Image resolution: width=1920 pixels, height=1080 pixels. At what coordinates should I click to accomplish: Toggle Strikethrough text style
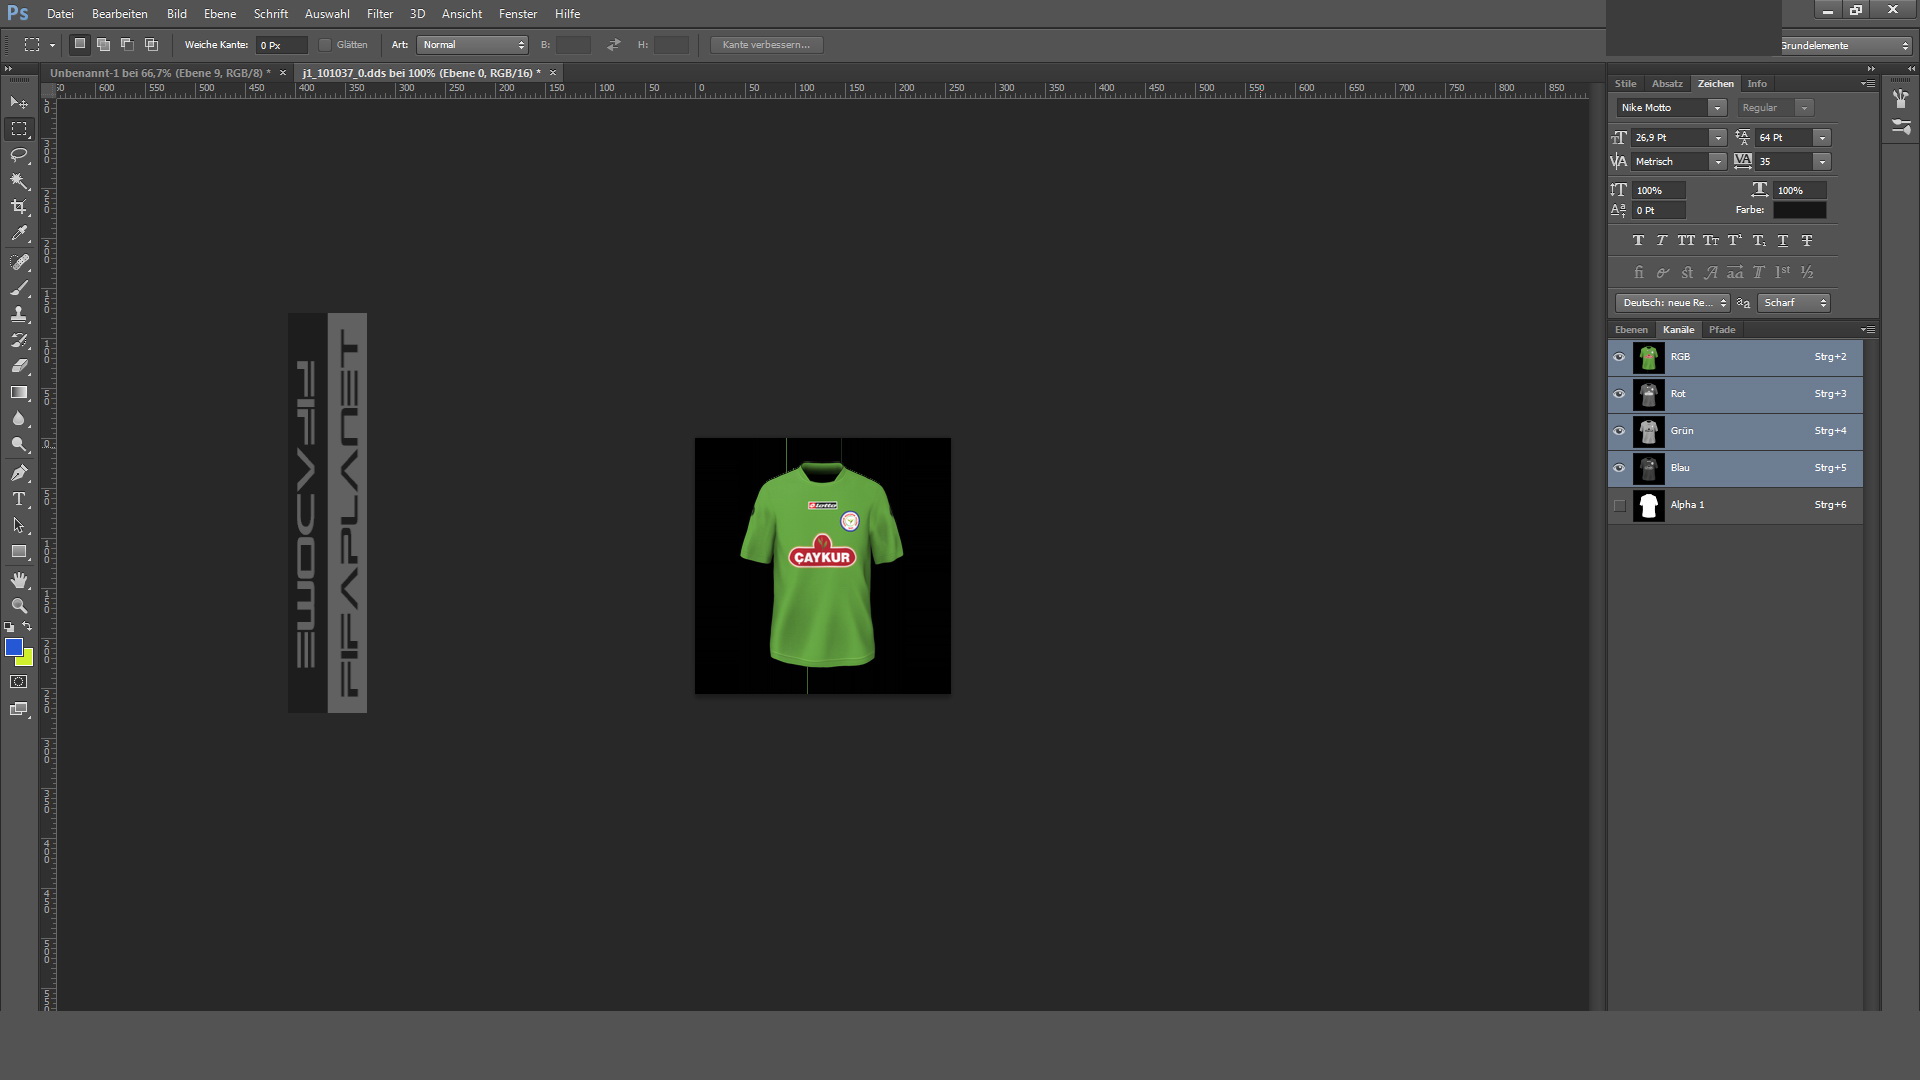pos(1806,240)
